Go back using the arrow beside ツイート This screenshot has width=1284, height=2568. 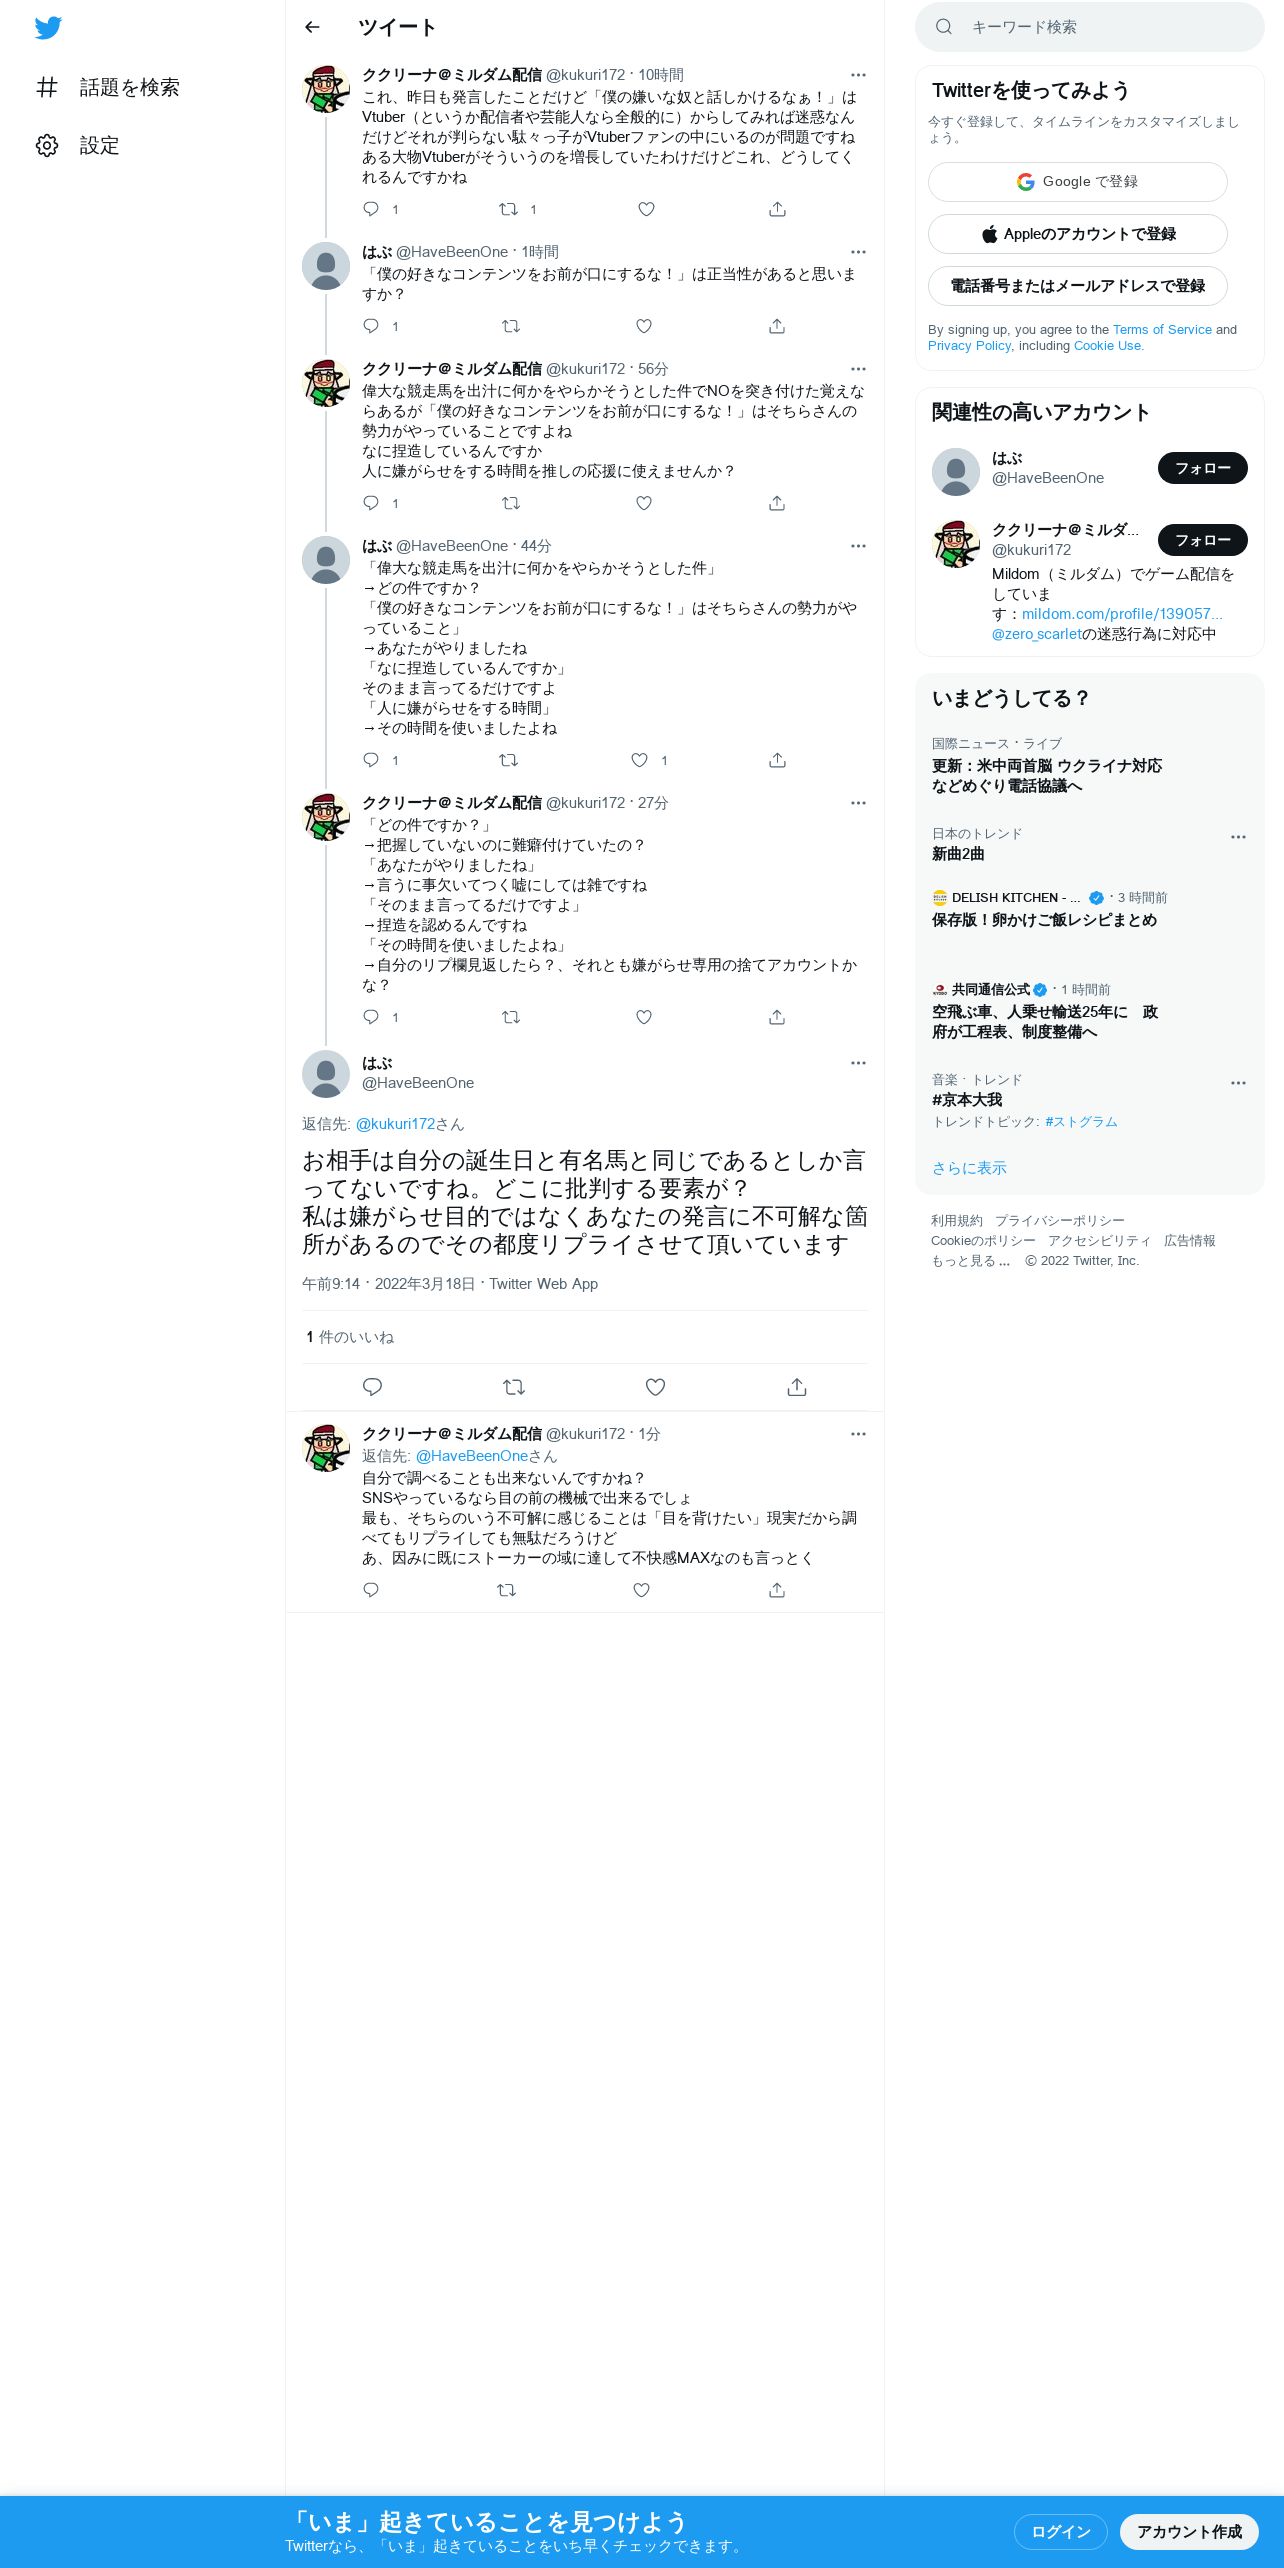[x=312, y=27]
